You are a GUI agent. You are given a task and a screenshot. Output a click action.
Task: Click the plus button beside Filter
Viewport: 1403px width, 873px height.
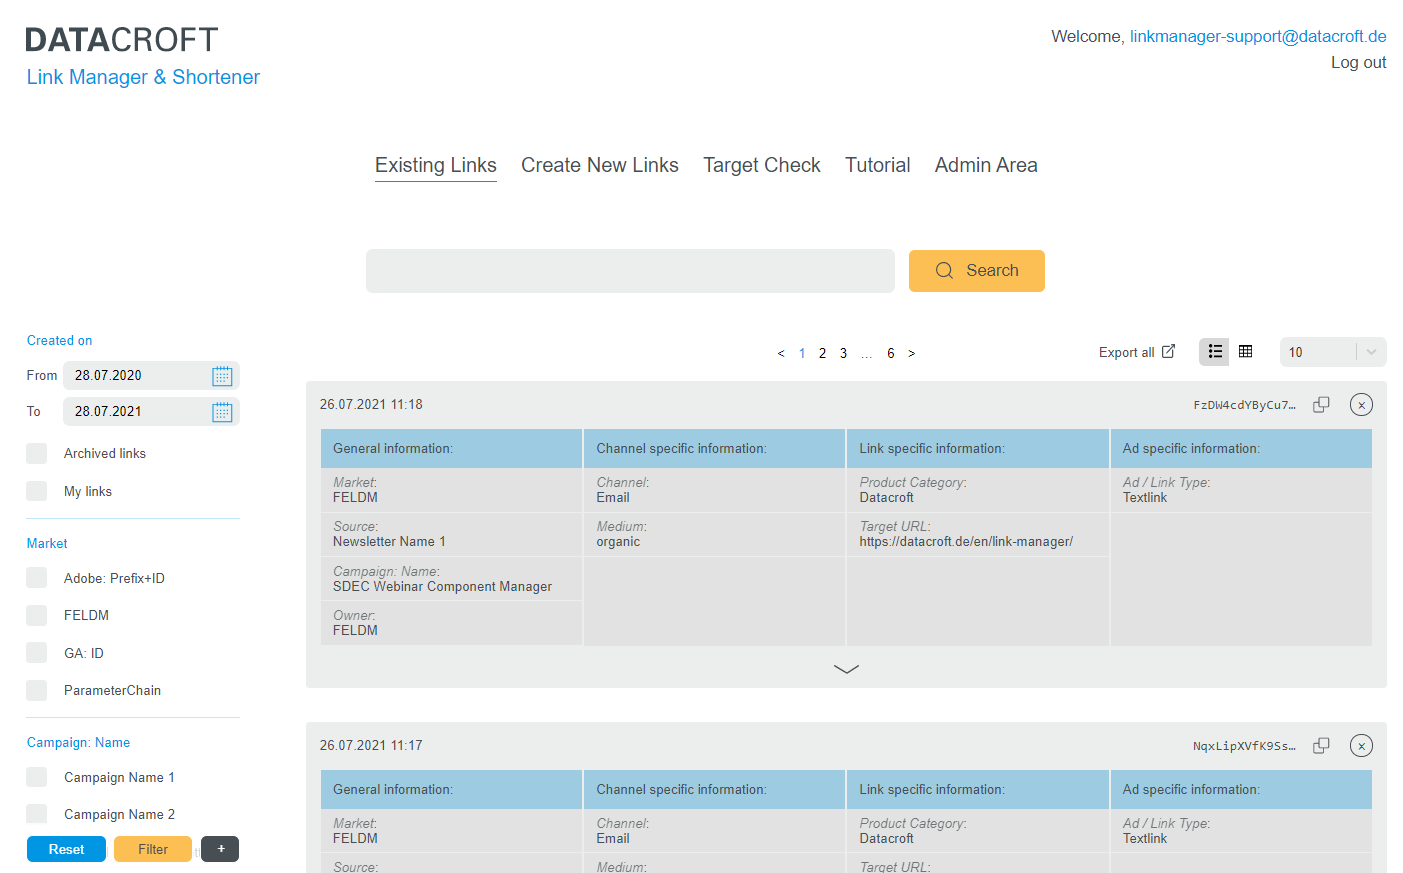tap(220, 849)
